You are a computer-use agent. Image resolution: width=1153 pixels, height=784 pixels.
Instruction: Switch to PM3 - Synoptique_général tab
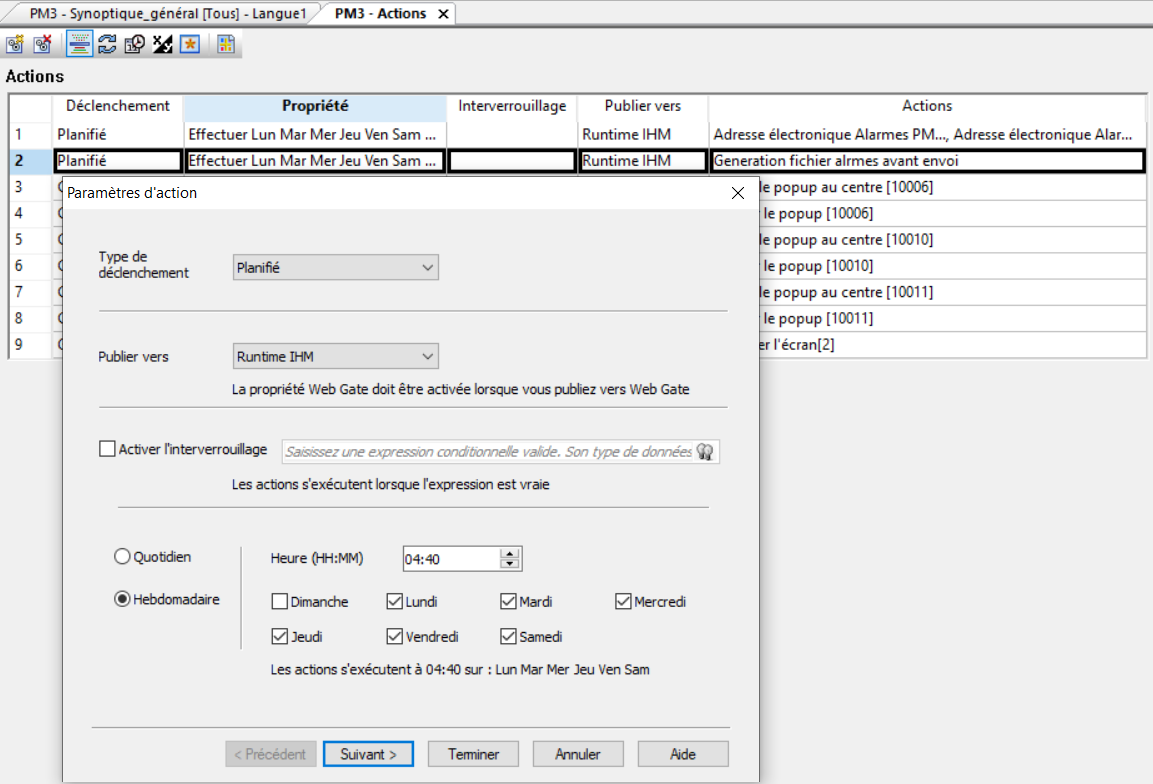(166, 14)
